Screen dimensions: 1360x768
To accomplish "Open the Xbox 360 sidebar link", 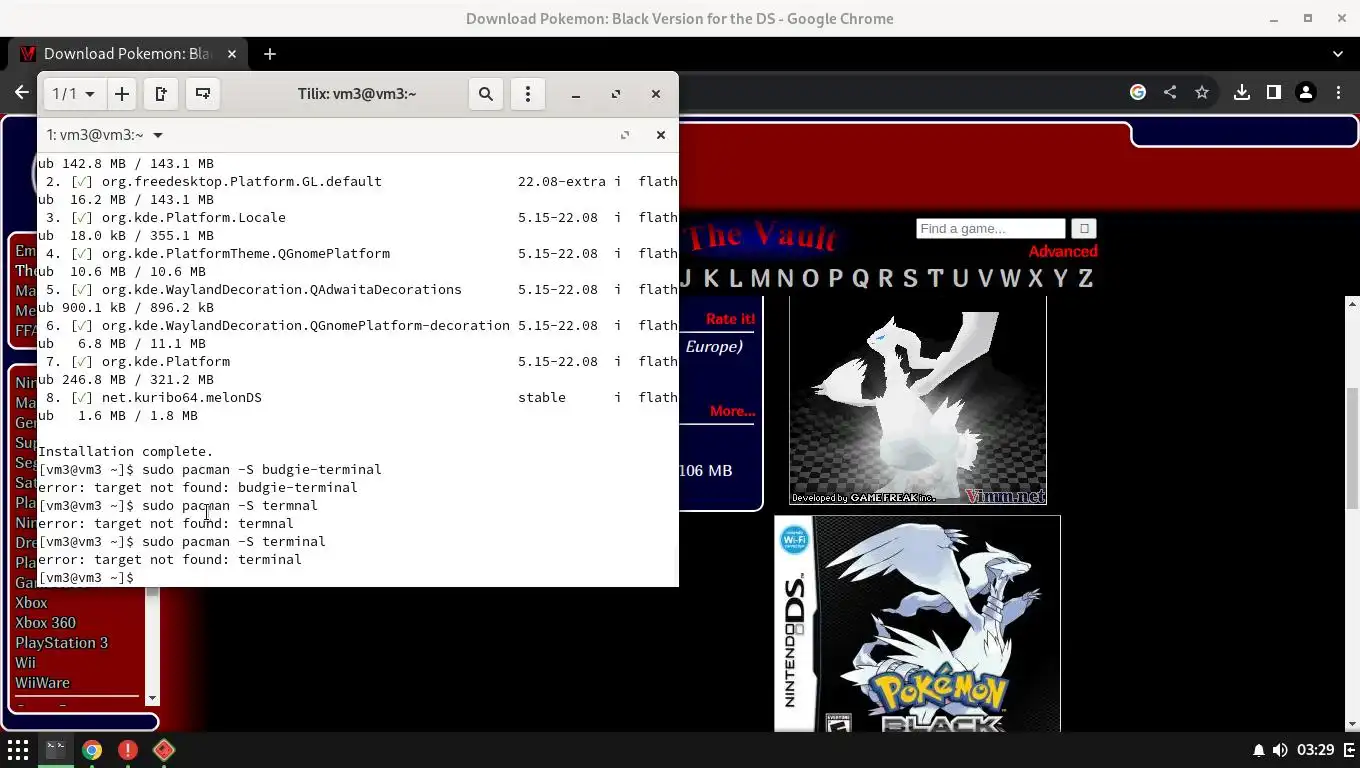I will coord(45,623).
